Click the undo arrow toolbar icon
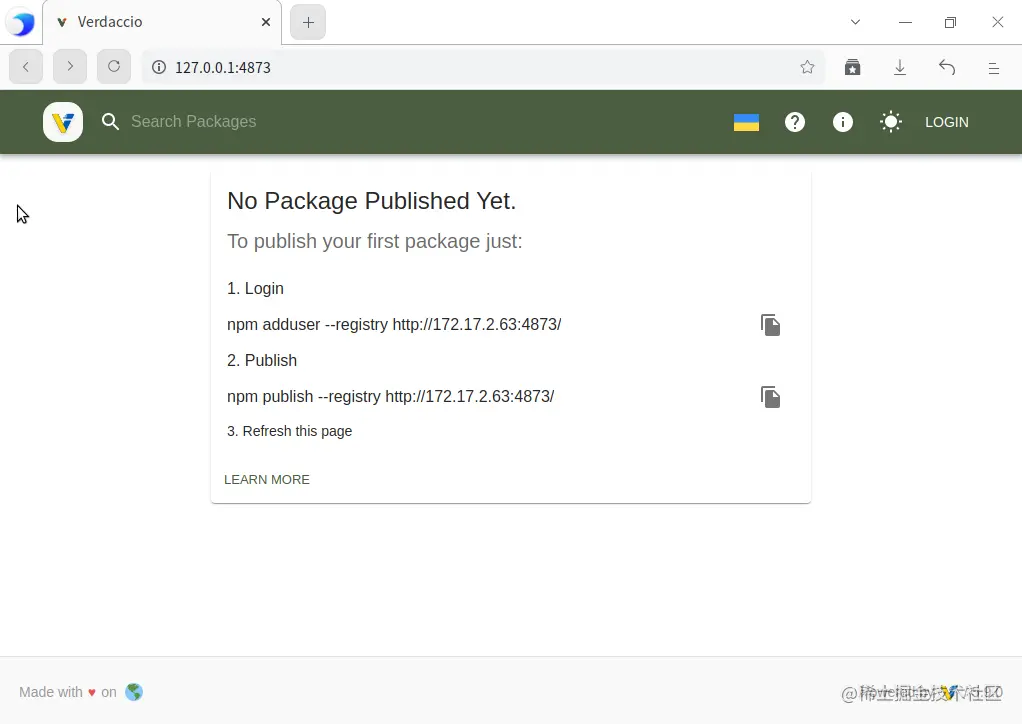Image resolution: width=1022 pixels, height=724 pixels. click(x=946, y=67)
